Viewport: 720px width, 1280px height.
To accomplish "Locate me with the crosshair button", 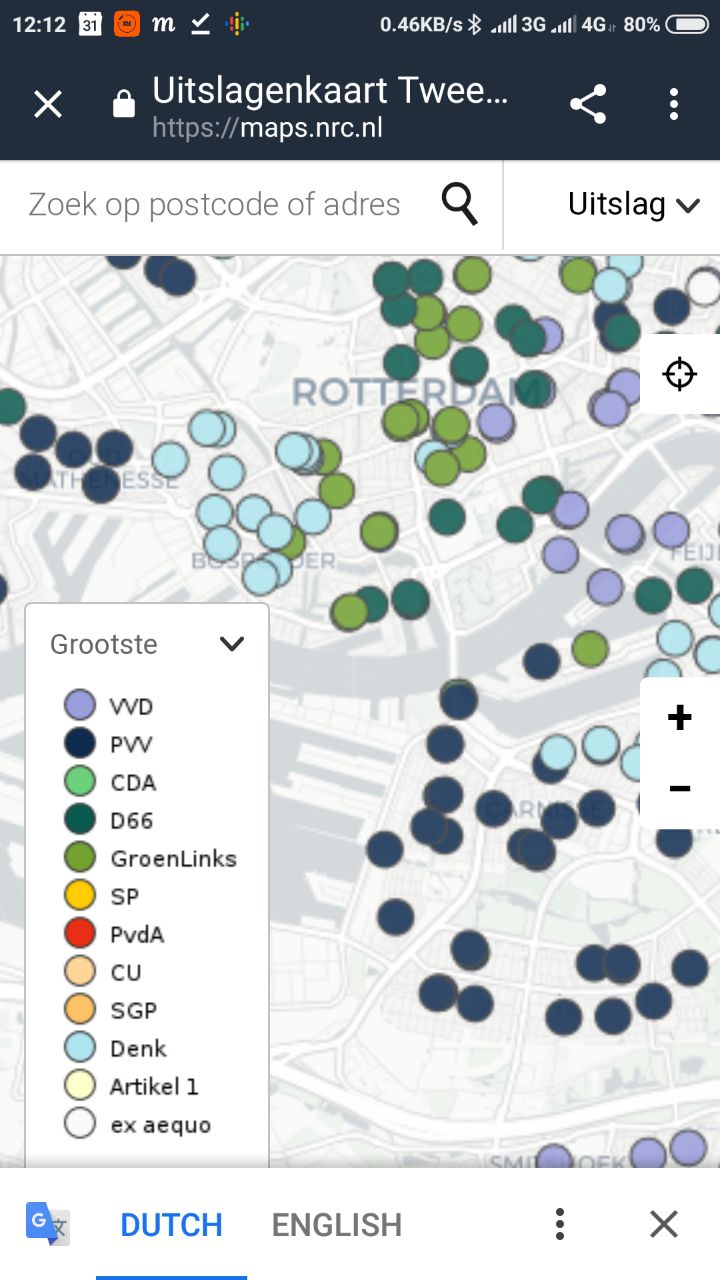I will tap(680, 374).
